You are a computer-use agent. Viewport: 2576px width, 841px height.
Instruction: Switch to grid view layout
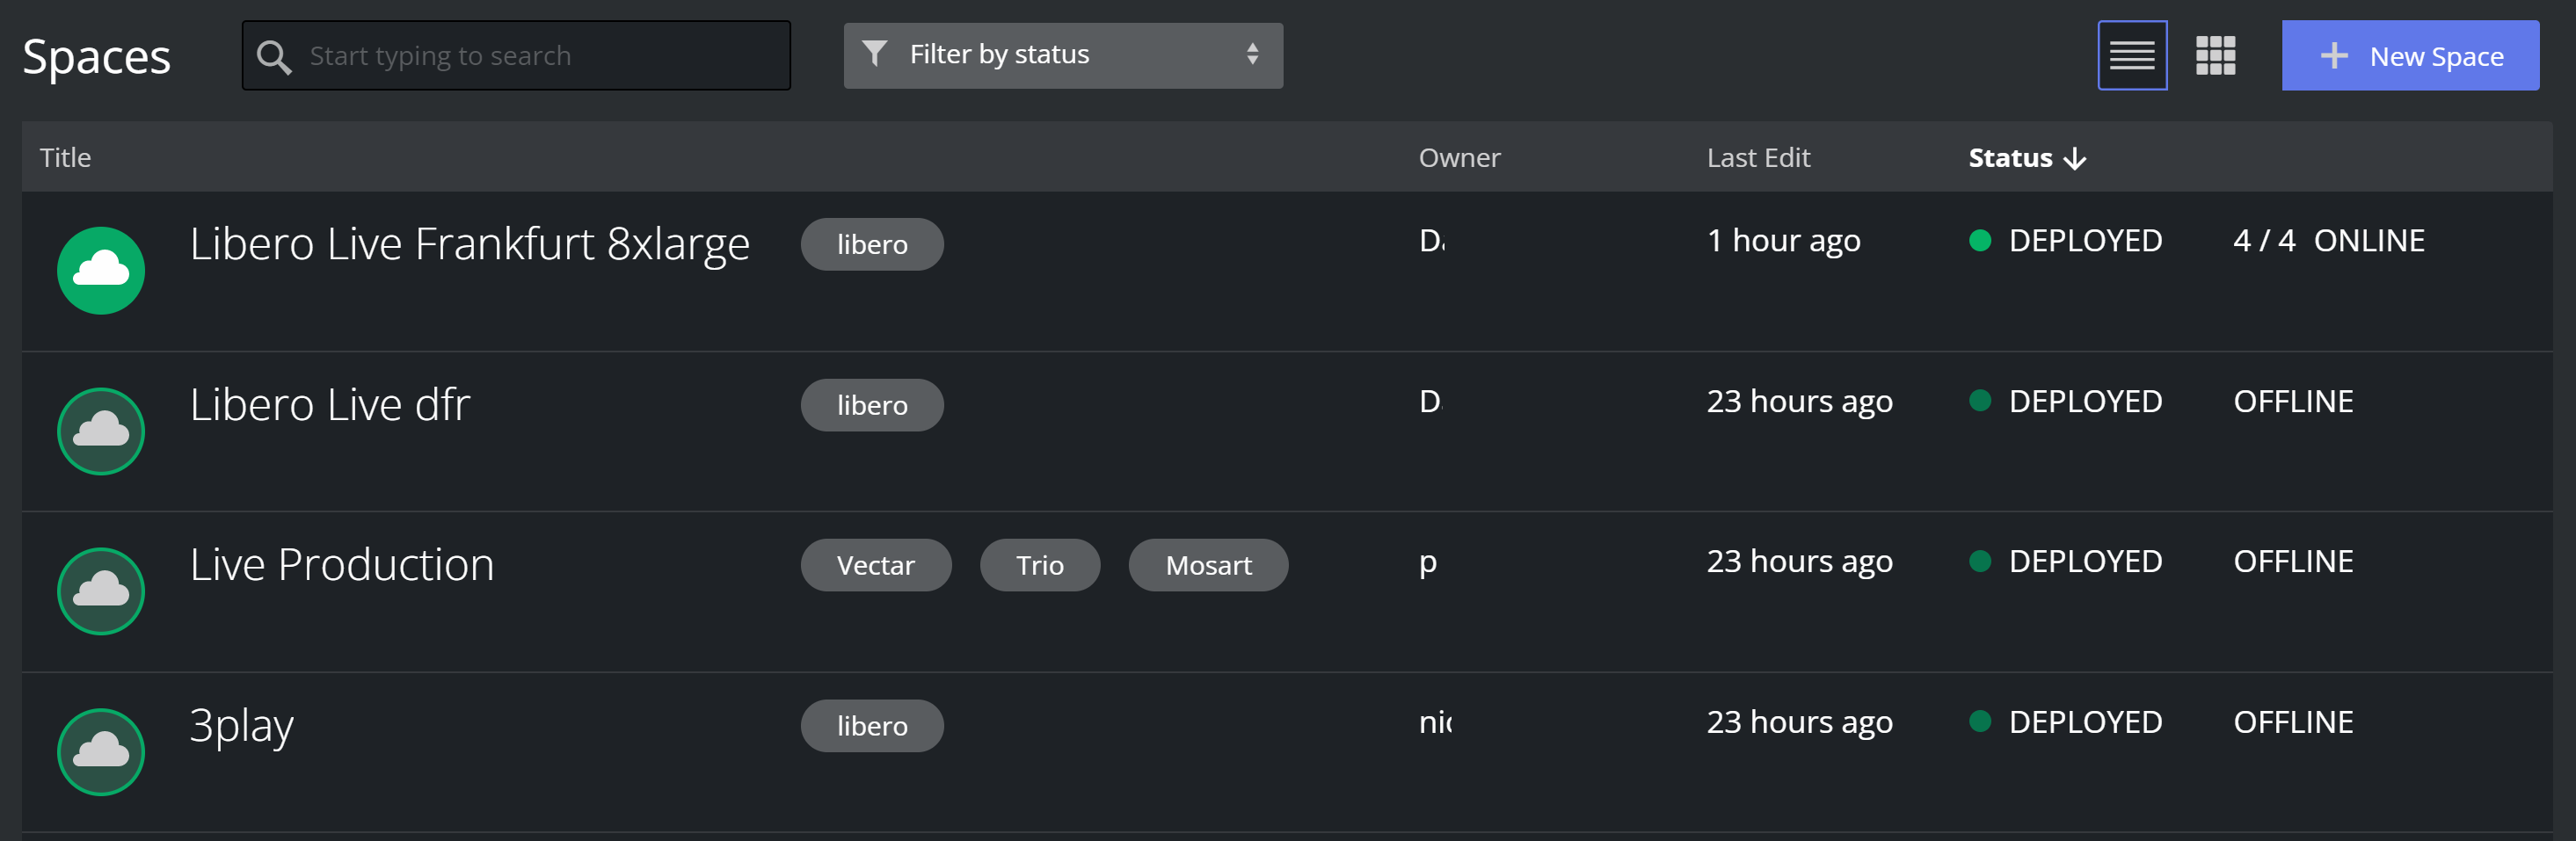click(x=2215, y=56)
